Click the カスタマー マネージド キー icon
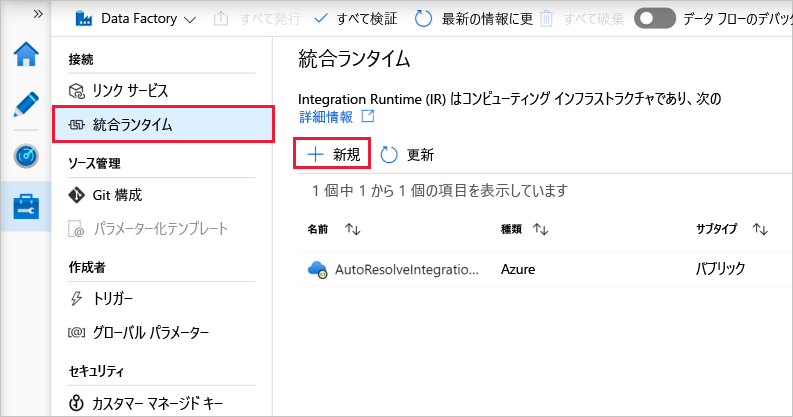Viewport: 793px width, 417px height. [76, 403]
